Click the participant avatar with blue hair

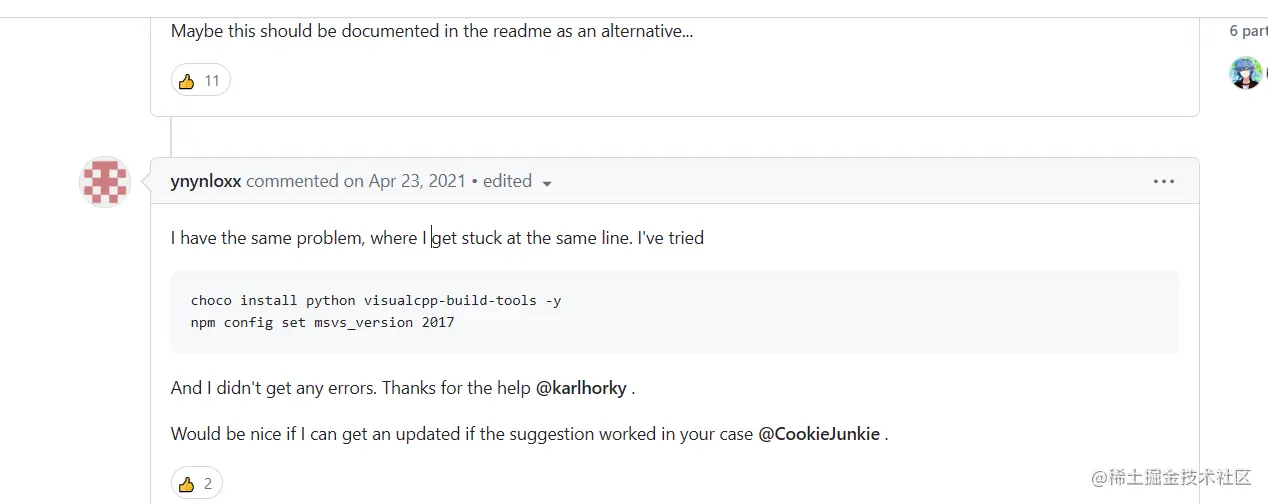tap(1245, 73)
